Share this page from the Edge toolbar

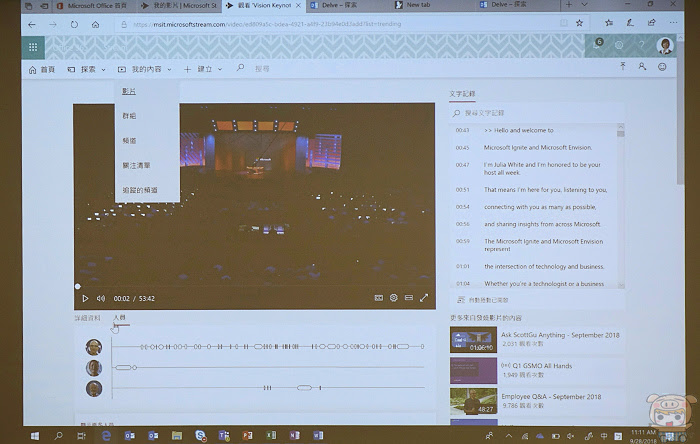coord(651,23)
